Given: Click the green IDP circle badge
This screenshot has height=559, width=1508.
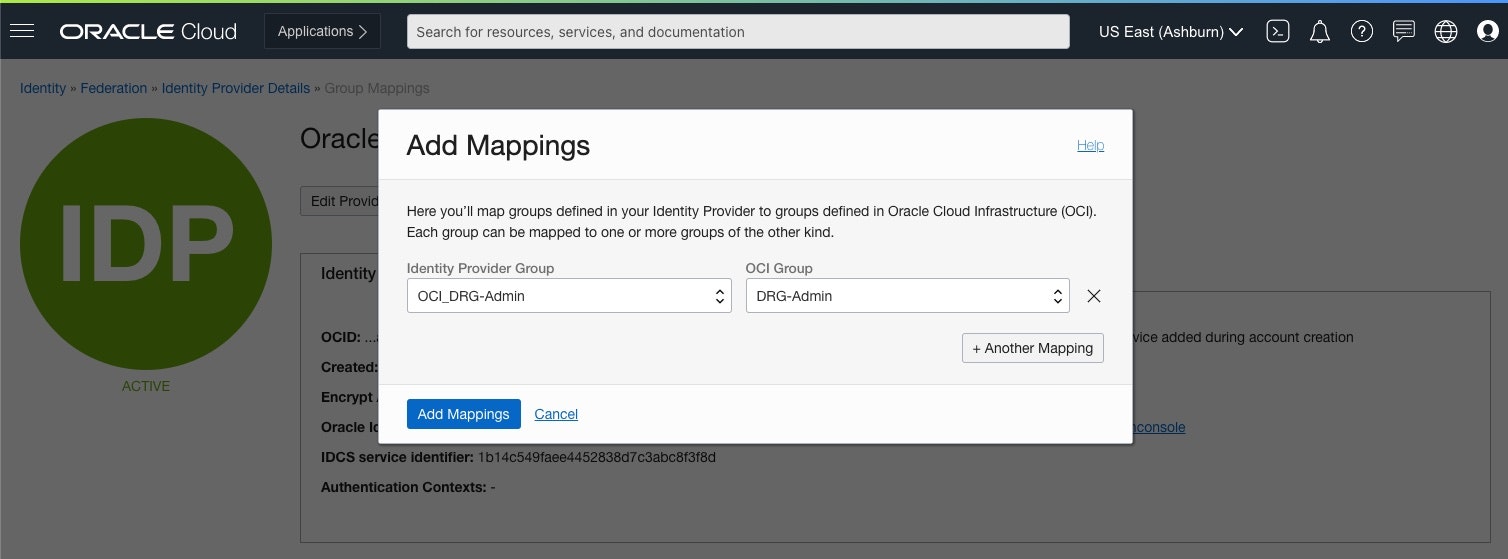Looking at the screenshot, I should point(146,246).
